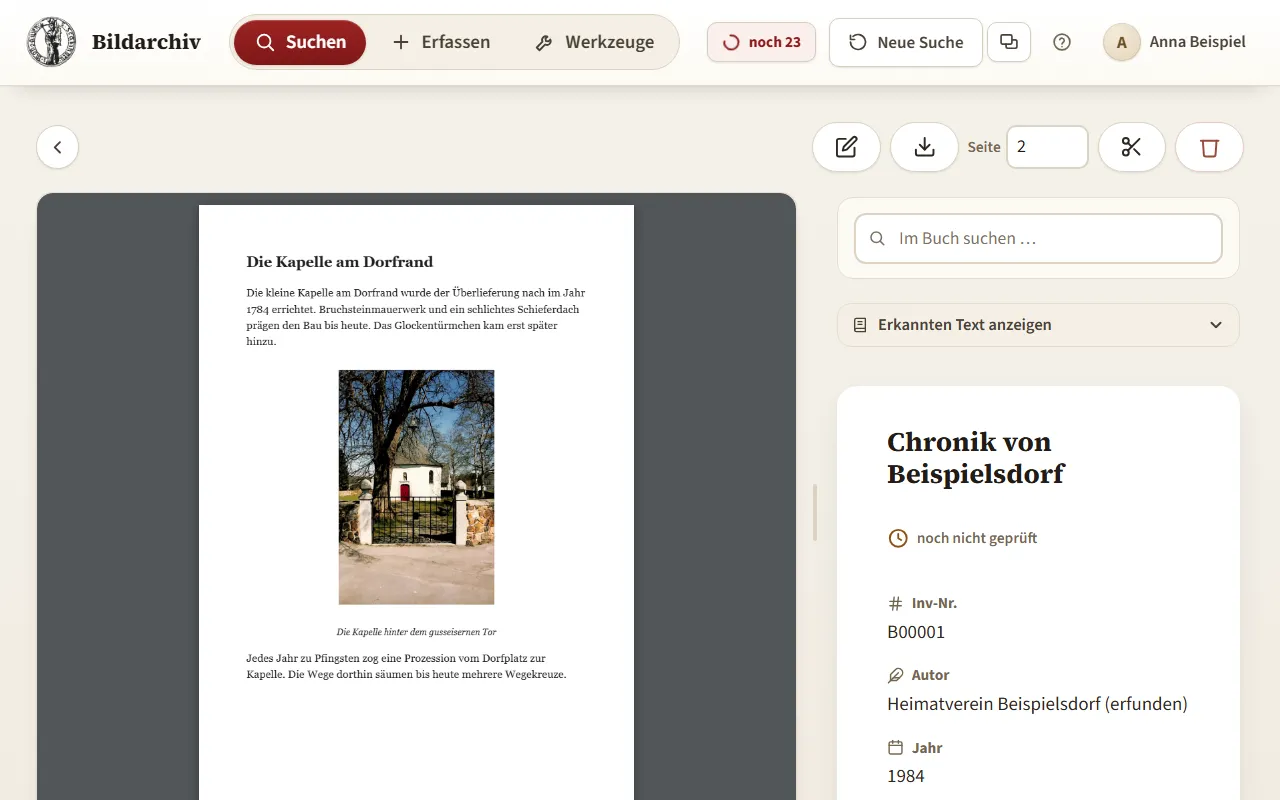Open Anna Beispiel user menu
Viewport: 1280px width, 800px height.
pos(1175,42)
